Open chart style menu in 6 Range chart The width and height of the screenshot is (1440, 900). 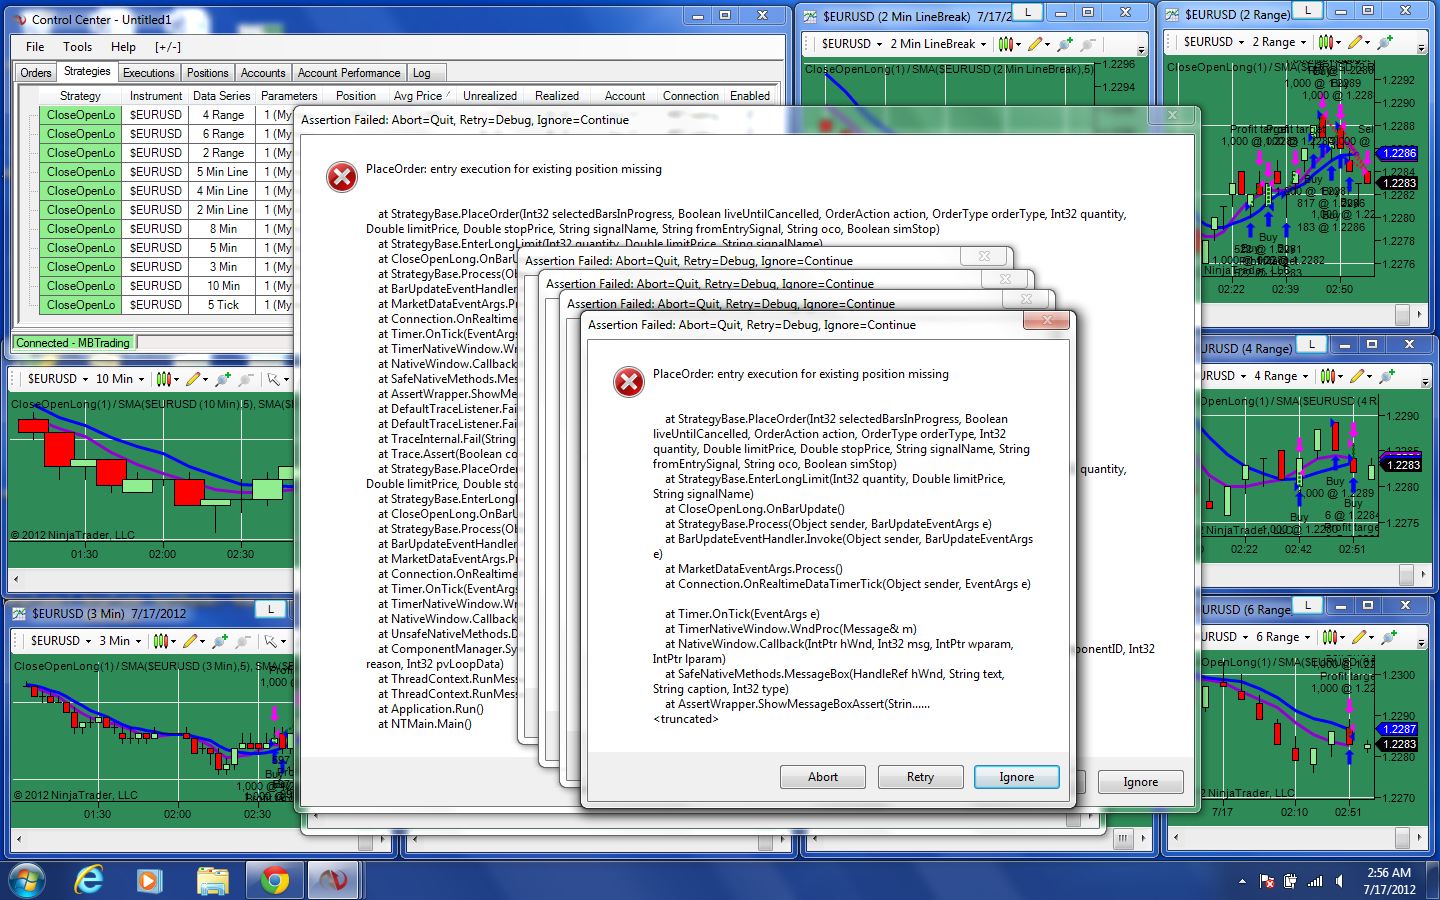(1332, 637)
